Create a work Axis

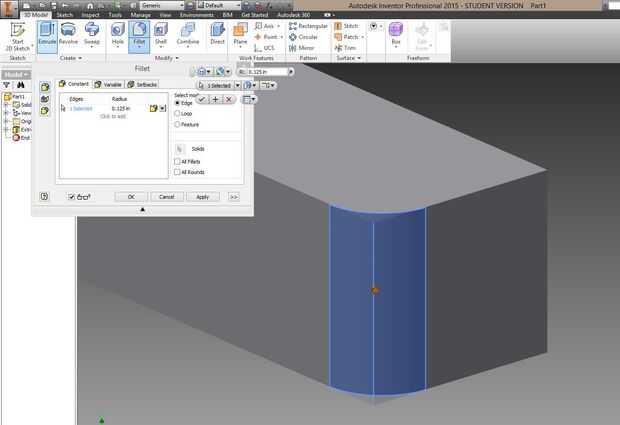pyautogui.click(x=268, y=26)
